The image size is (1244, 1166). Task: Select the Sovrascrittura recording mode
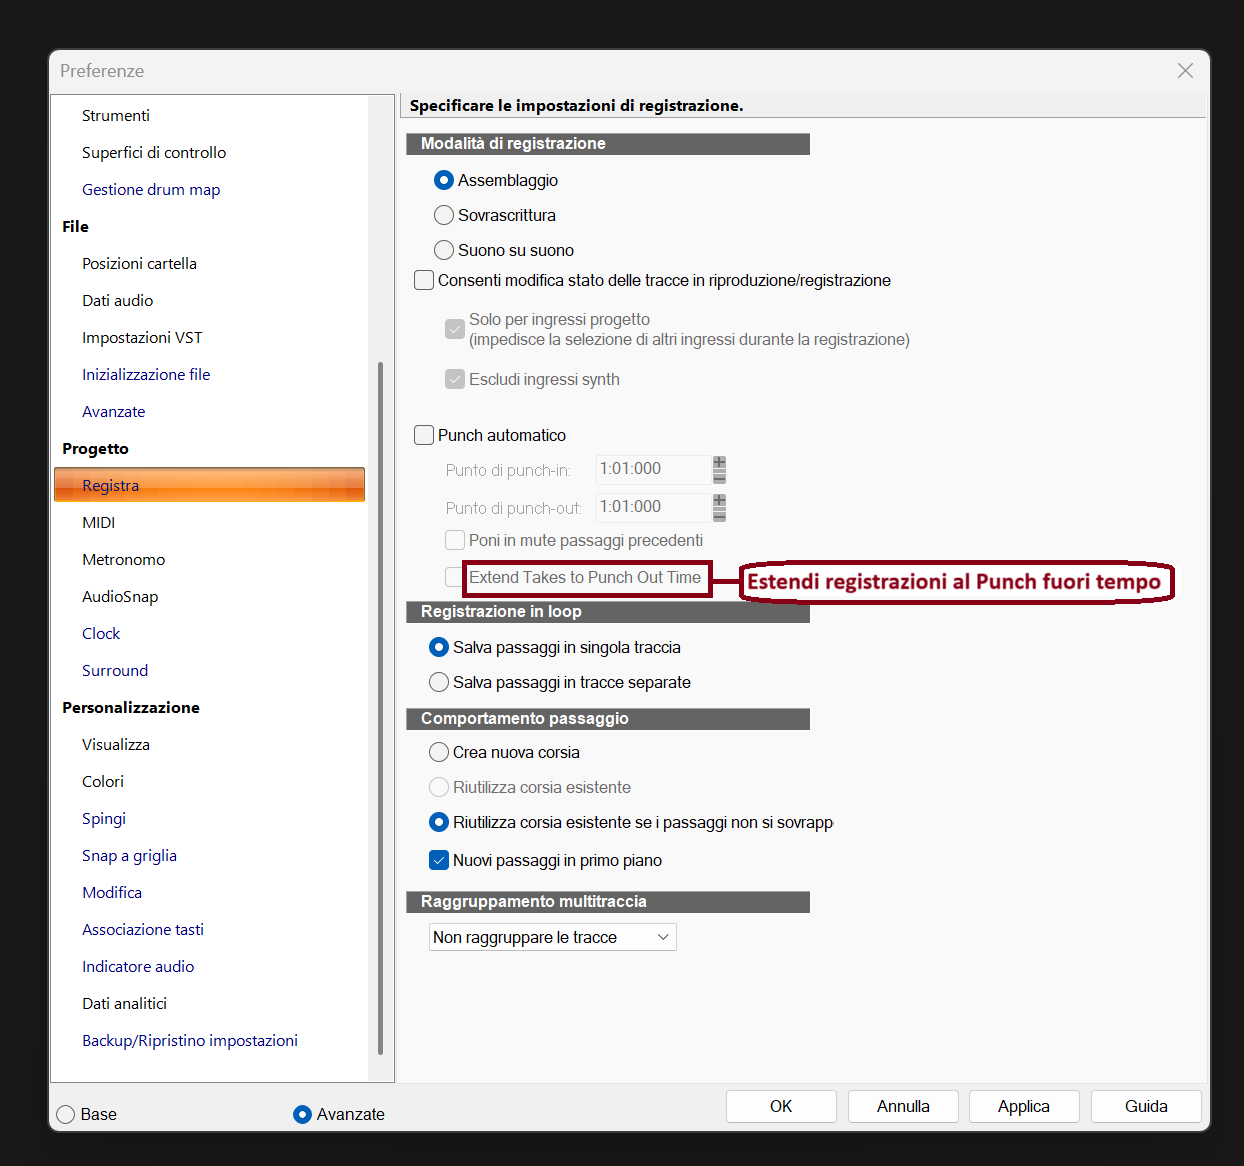[495, 215]
